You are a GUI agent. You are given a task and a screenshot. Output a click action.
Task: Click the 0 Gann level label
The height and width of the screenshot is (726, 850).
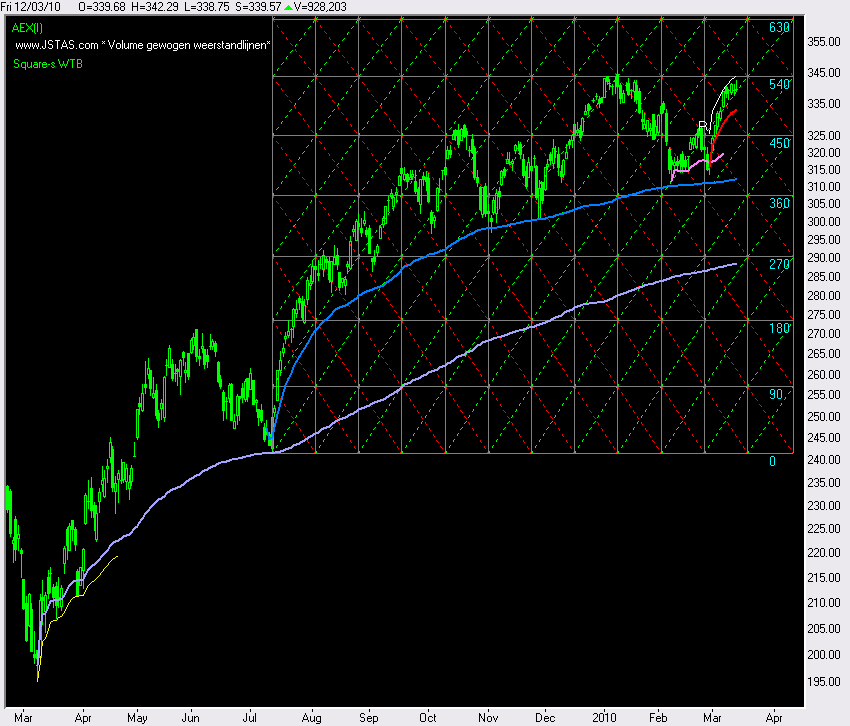coord(772,461)
